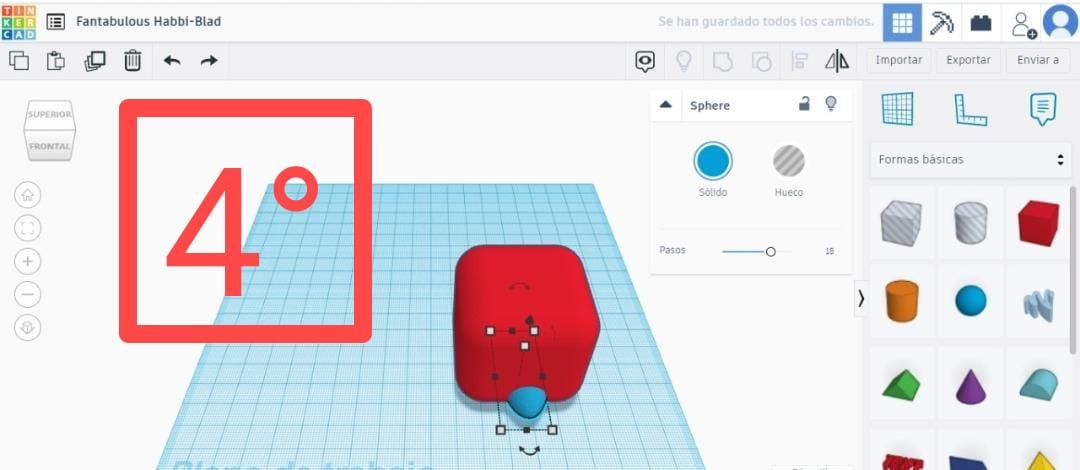Viewport: 1080px width, 470px height.
Task: Toggle the notes visibility icon
Action: pyautogui.click(x=645, y=61)
